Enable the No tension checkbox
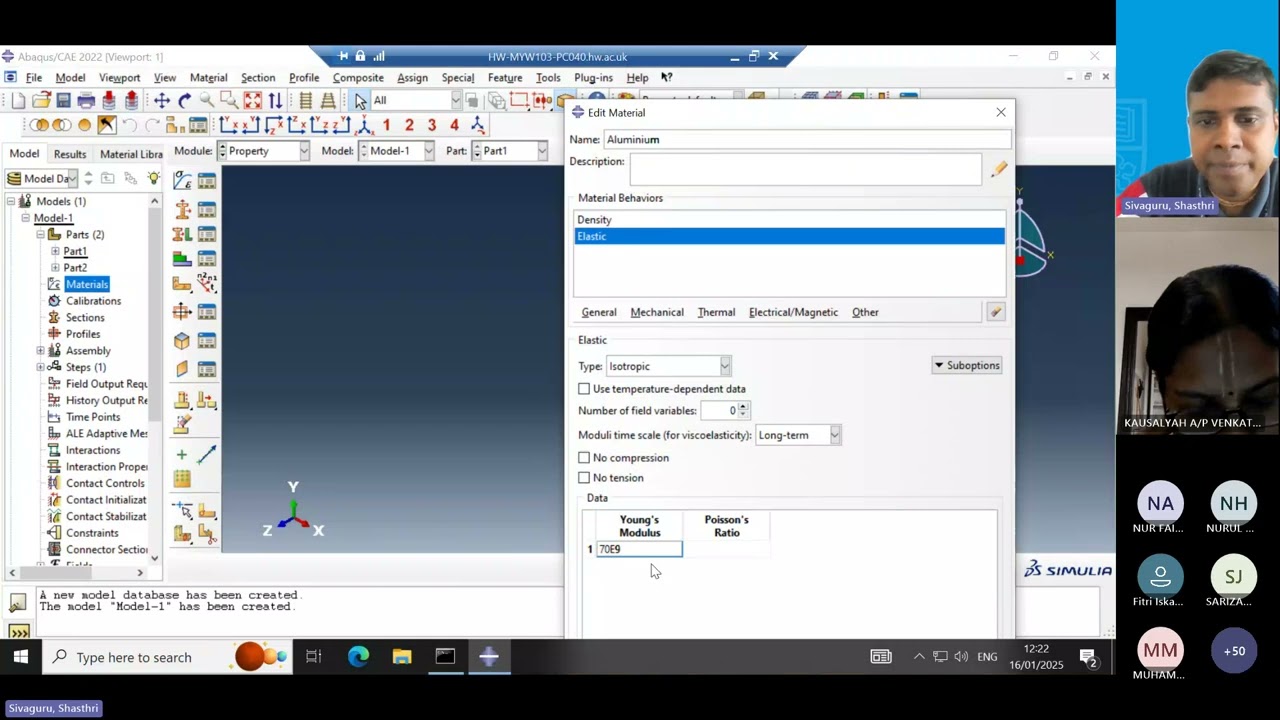The image size is (1280, 720). tap(584, 477)
